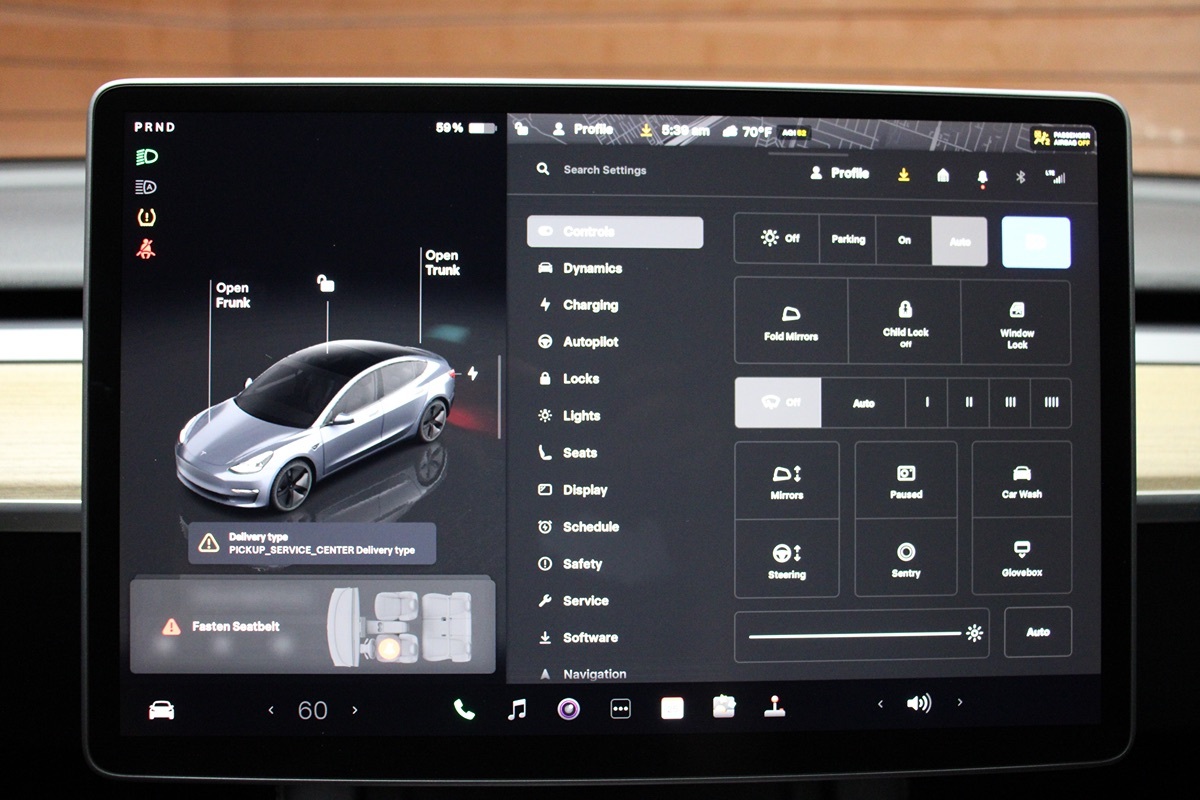1200x800 pixels.
Task: Activate Car Wash mode
Action: 1021,480
